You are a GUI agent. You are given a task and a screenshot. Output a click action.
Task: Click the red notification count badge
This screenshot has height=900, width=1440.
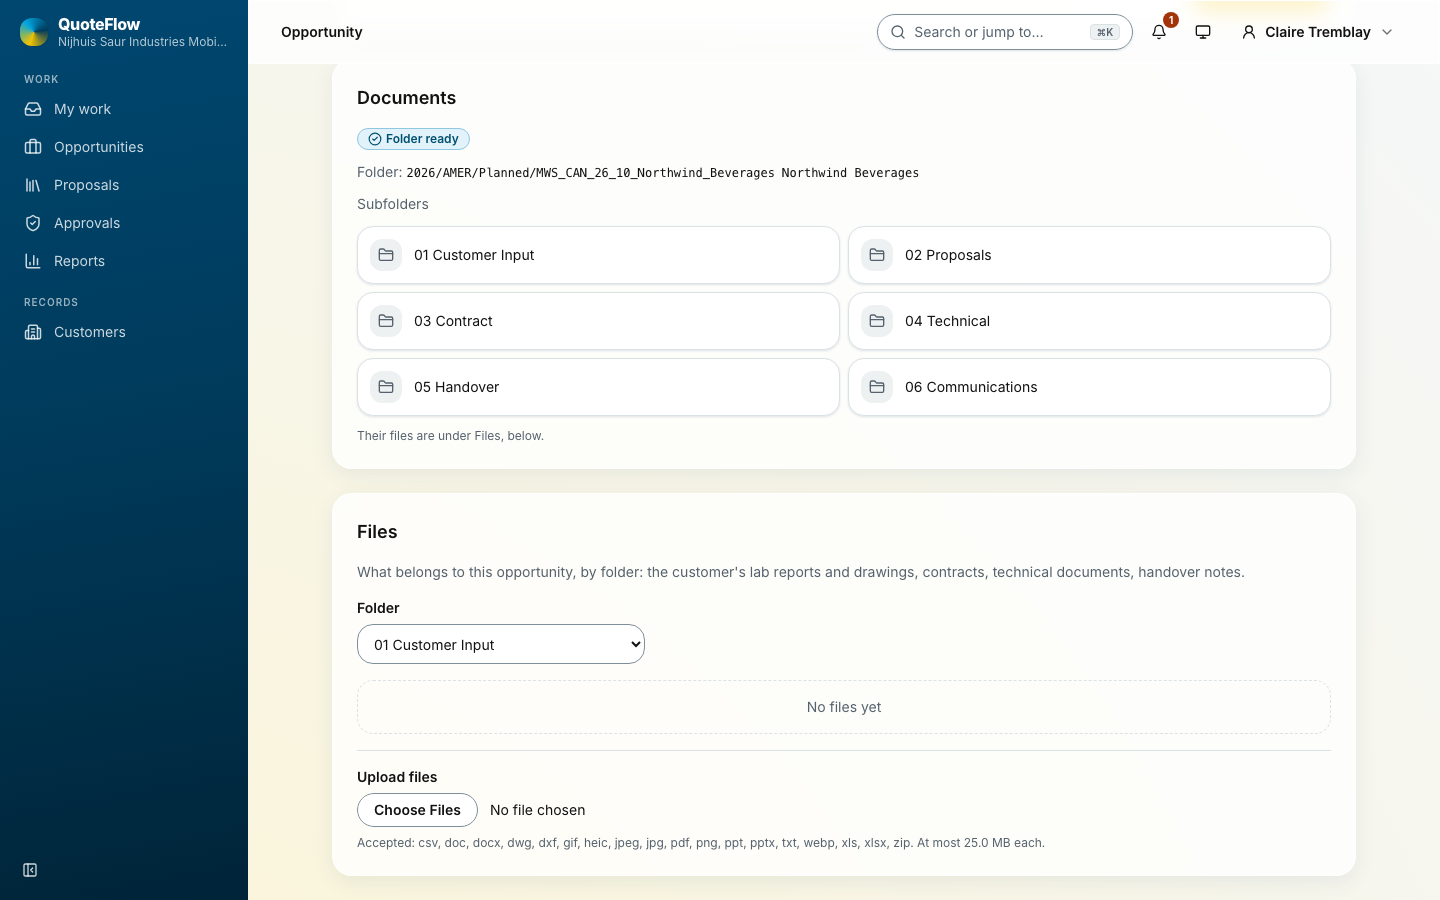(x=1171, y=20)
